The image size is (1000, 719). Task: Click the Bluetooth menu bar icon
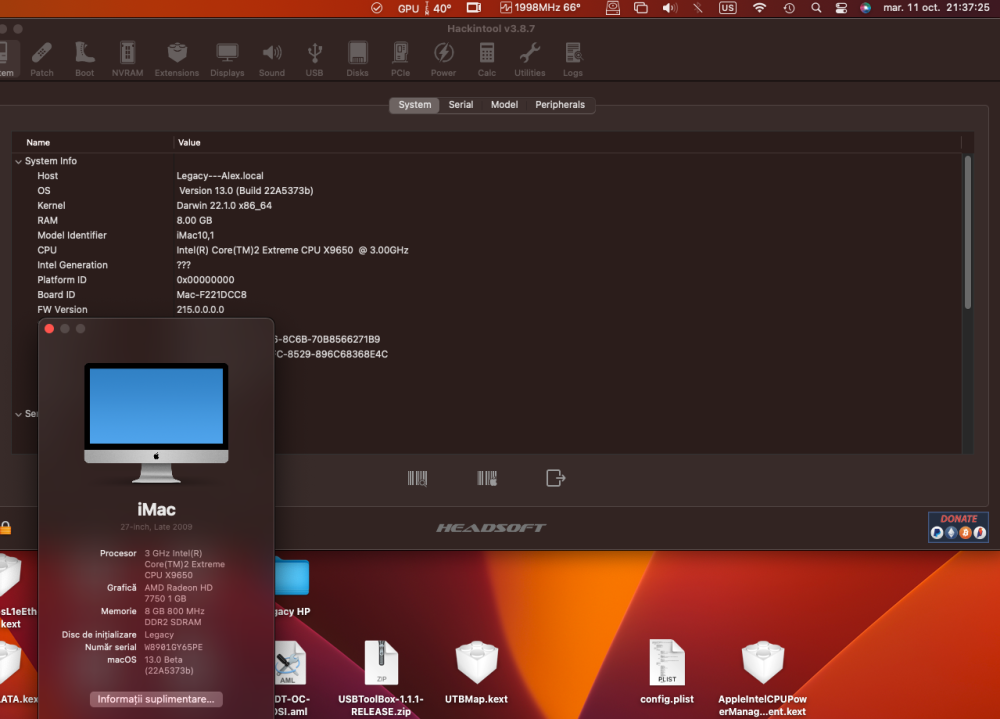(x=698, y=8)
